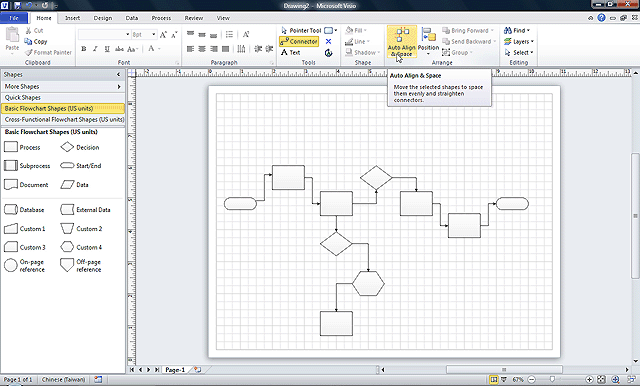Viewport: 640px width, 386px height.
Task: Click the Cut scissors command
Action: (x=34, y=31)
